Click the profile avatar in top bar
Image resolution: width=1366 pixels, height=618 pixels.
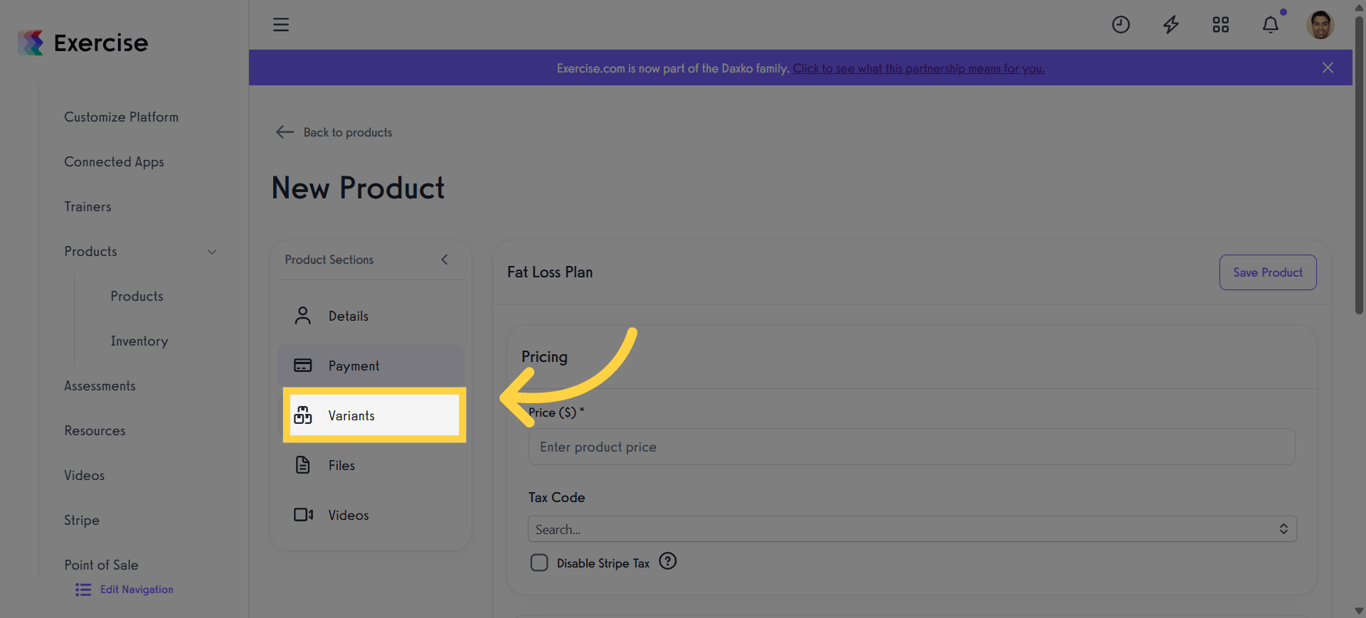point(1320,24)
